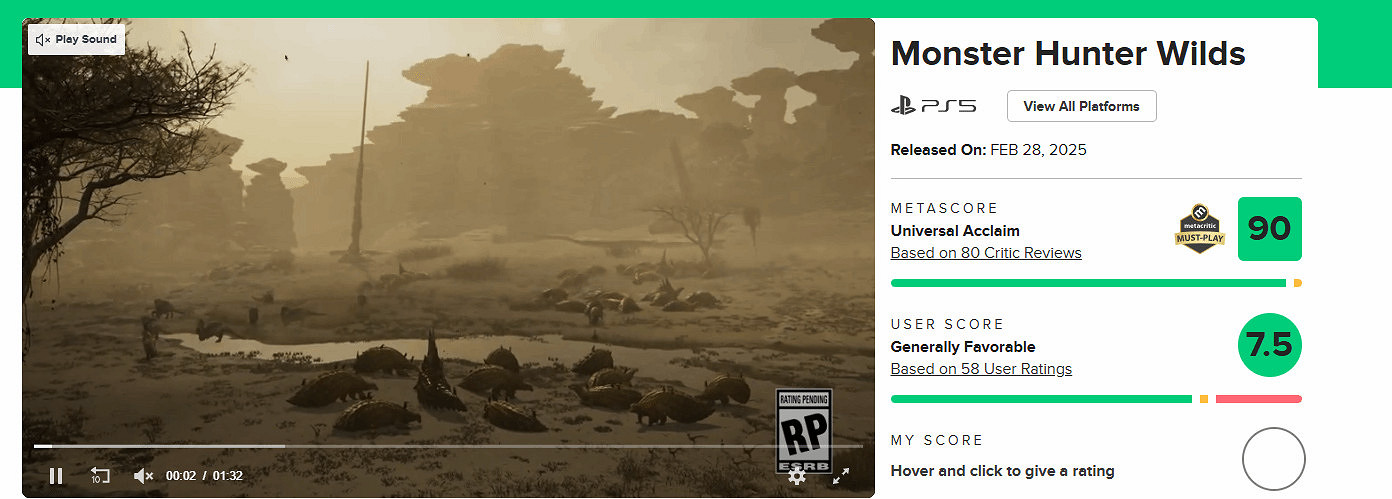Viewport: 1392px width, 499px height.
Task: Click the Metacritic Must-Play badge
Action: [1200, 229]
